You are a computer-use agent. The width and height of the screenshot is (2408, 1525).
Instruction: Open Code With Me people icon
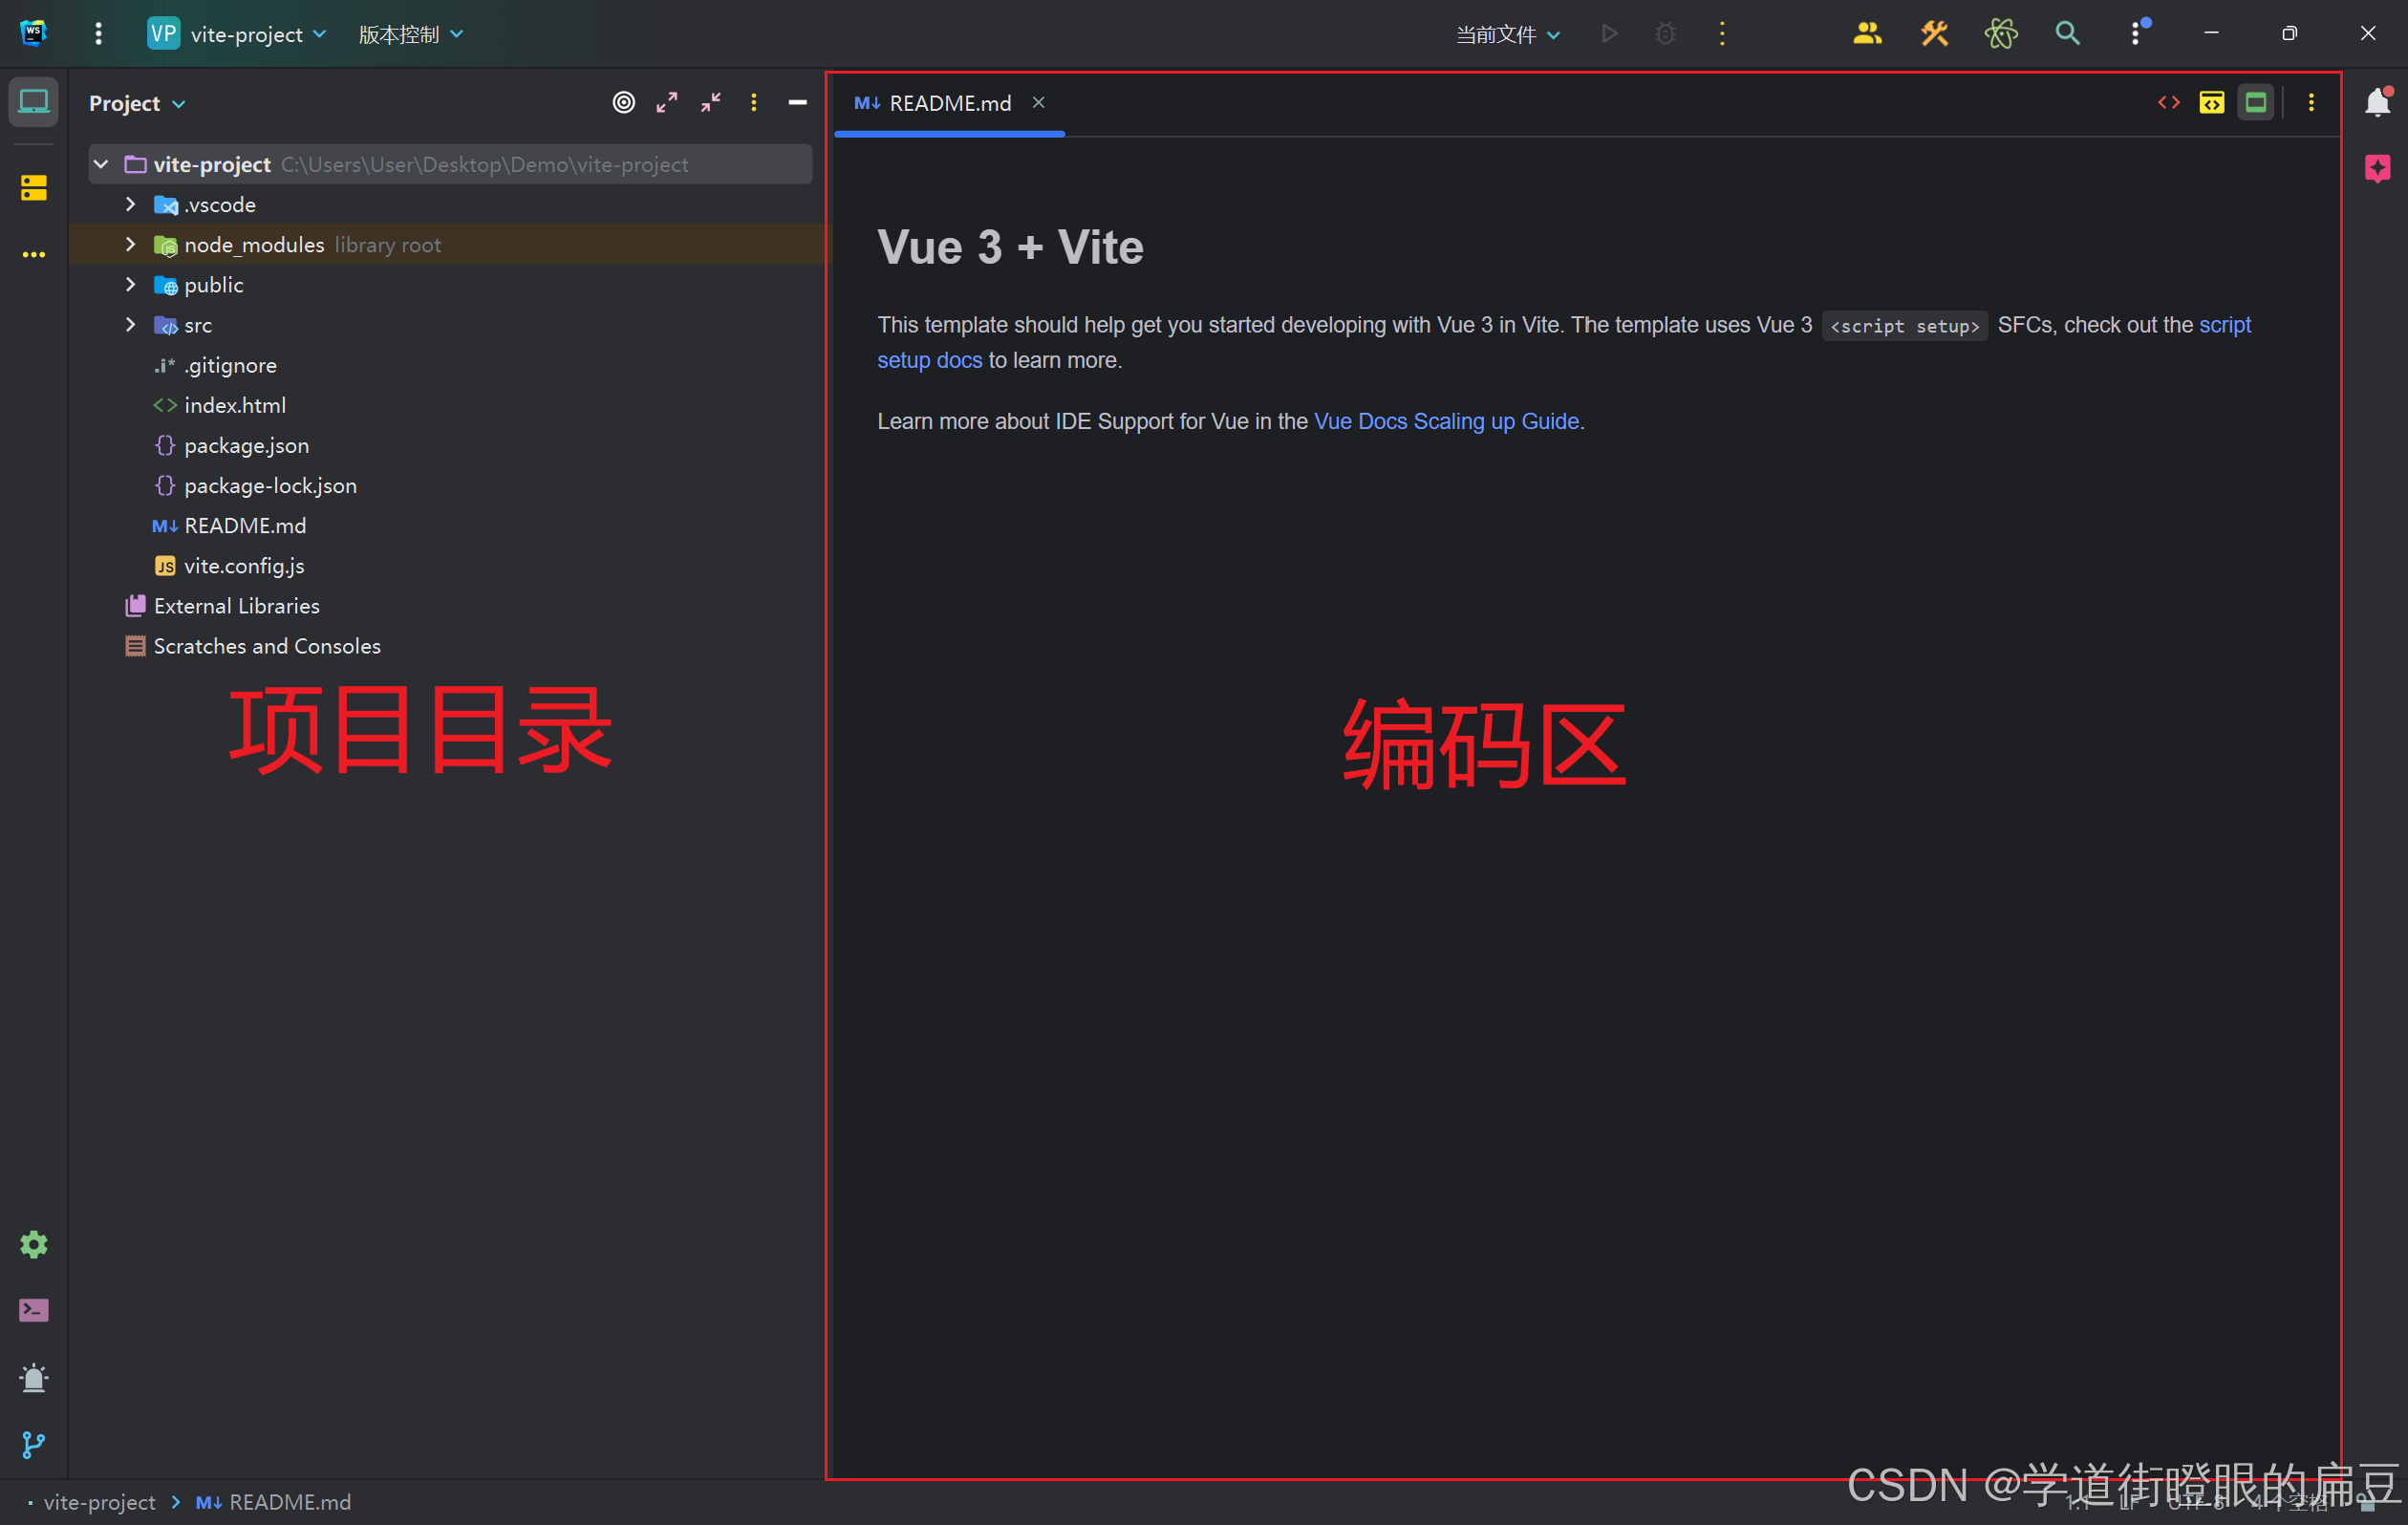(1866, 34)
